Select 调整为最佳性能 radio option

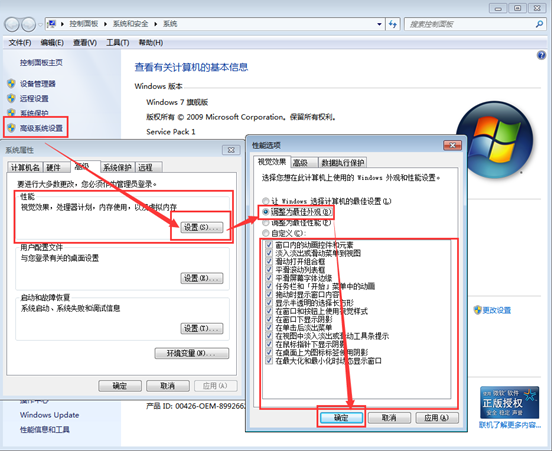(x=266, y=222)
